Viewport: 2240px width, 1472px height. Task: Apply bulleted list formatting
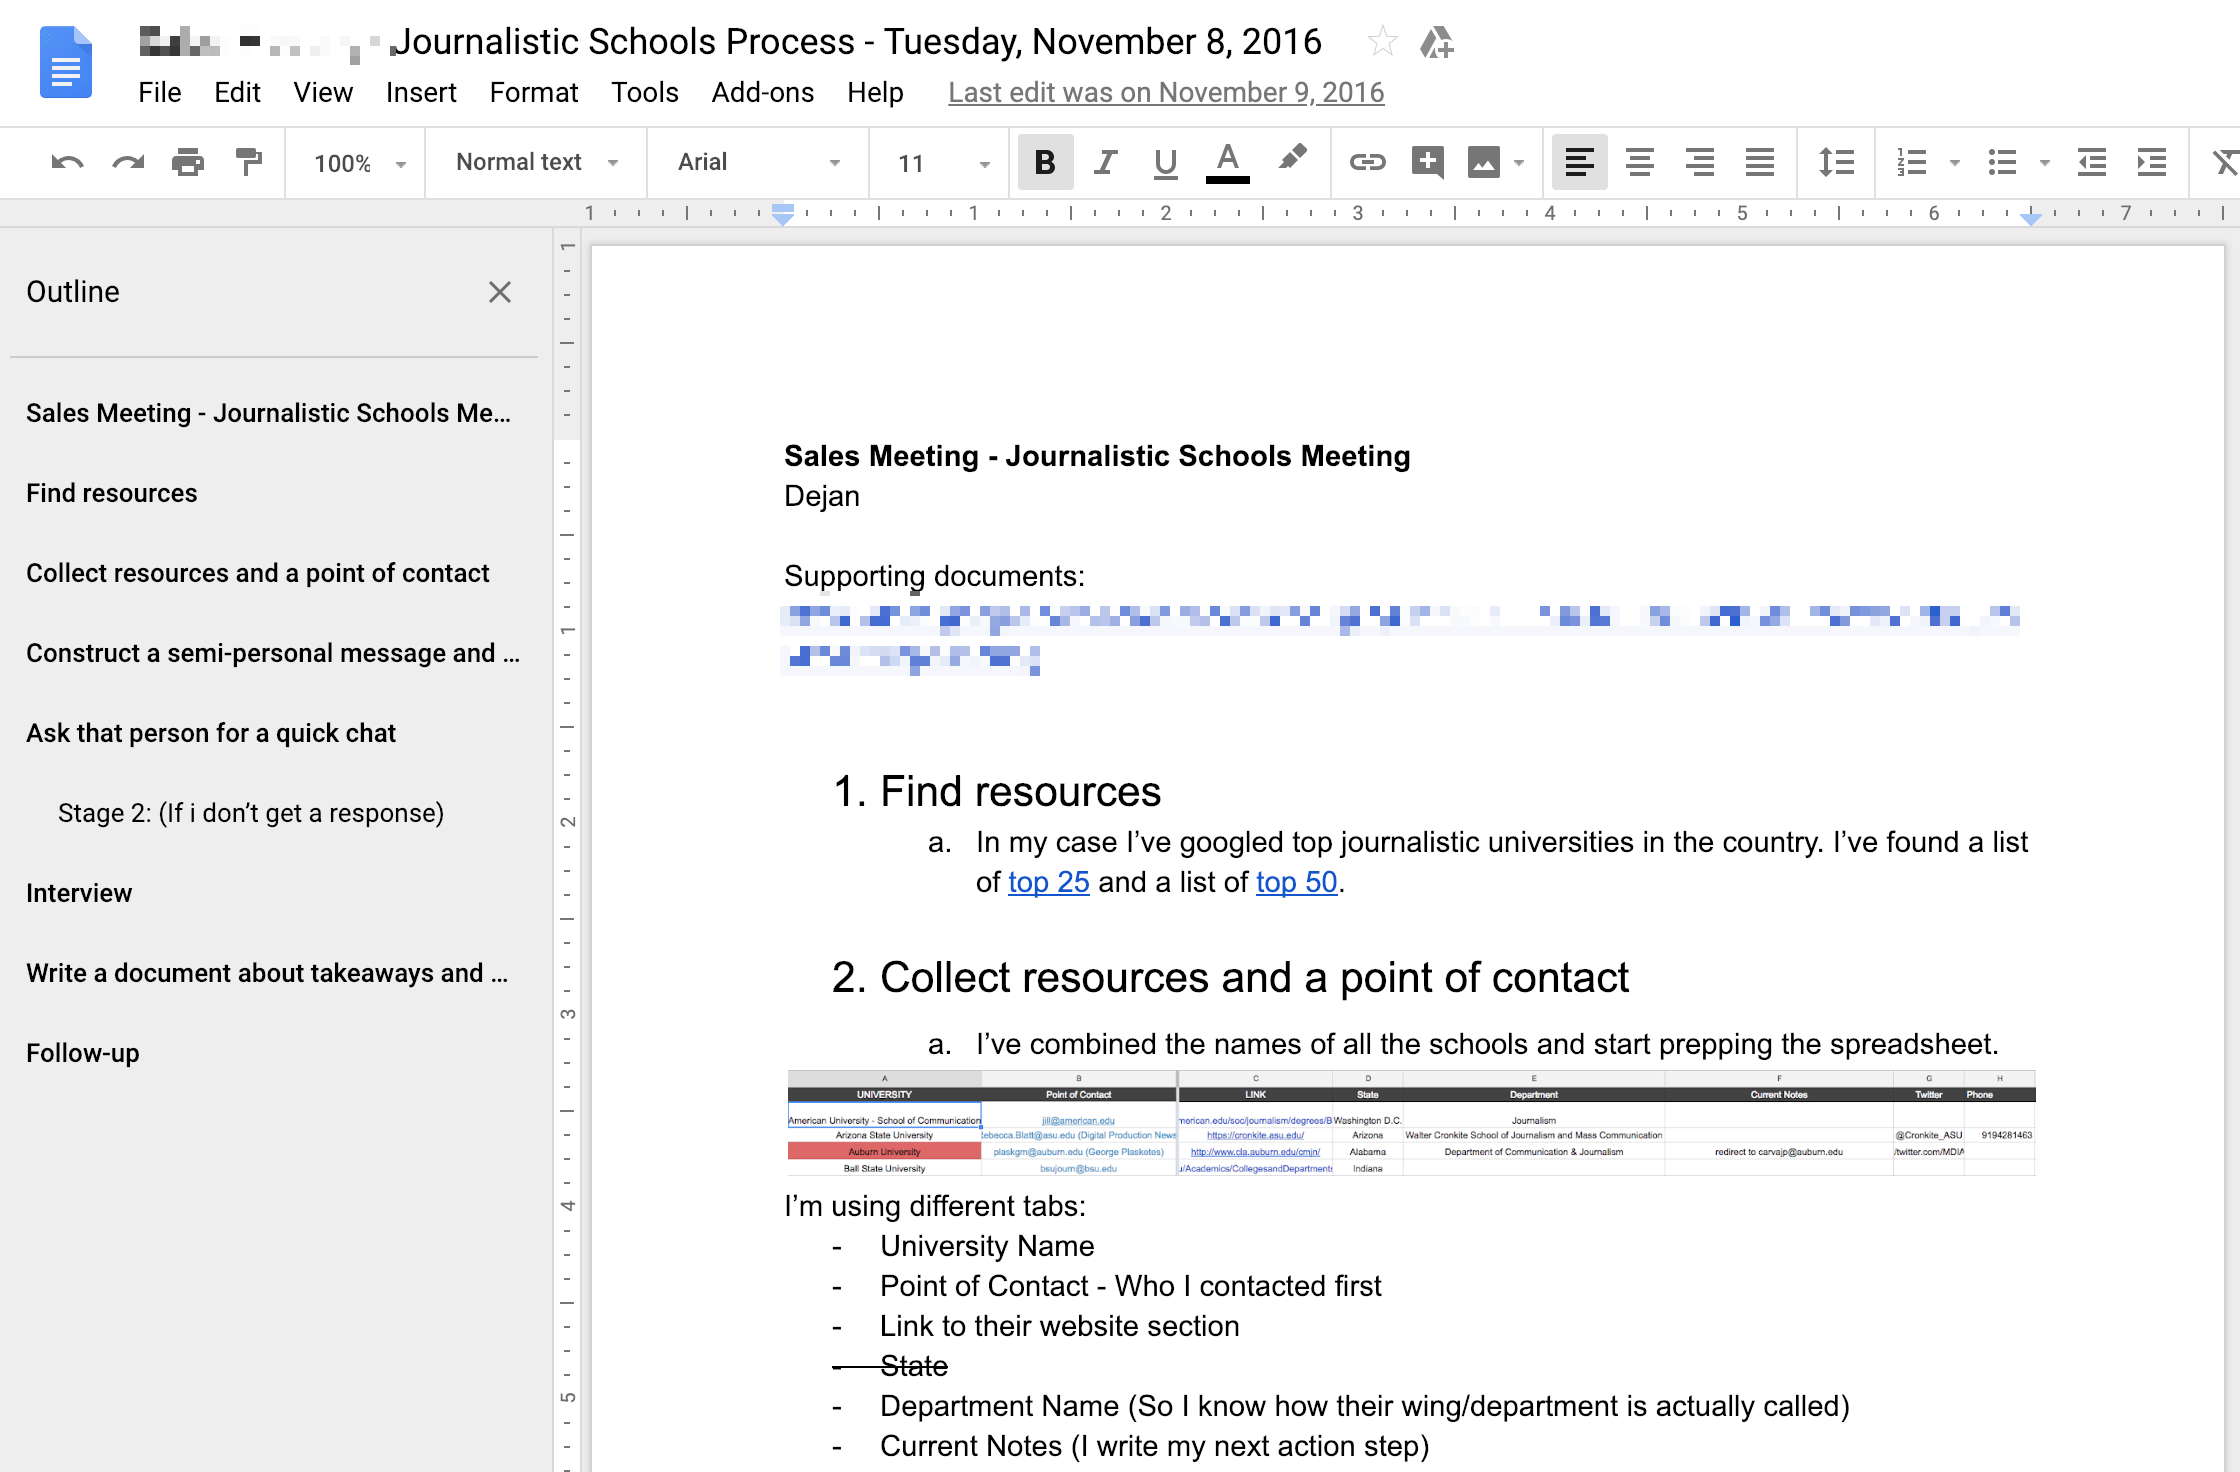coord(2002,162)
